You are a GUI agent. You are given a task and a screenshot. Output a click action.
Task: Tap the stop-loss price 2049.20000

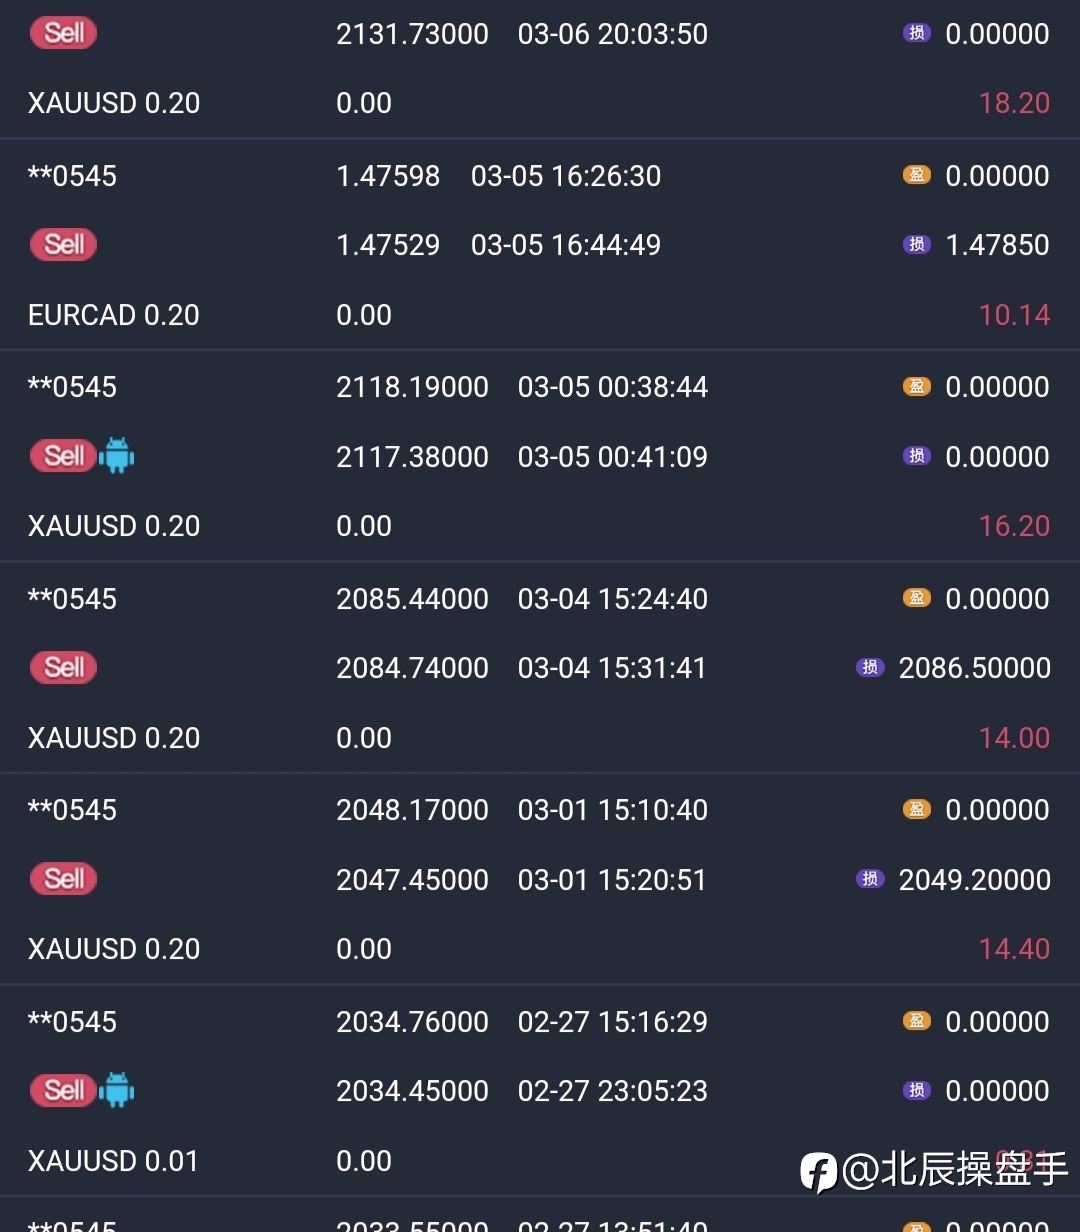point(974,880)
